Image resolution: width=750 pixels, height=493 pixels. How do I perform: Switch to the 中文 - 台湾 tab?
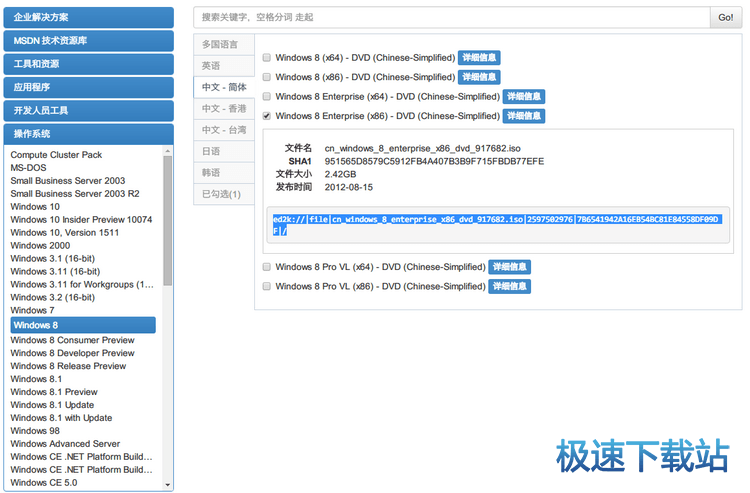coord(224,130)
